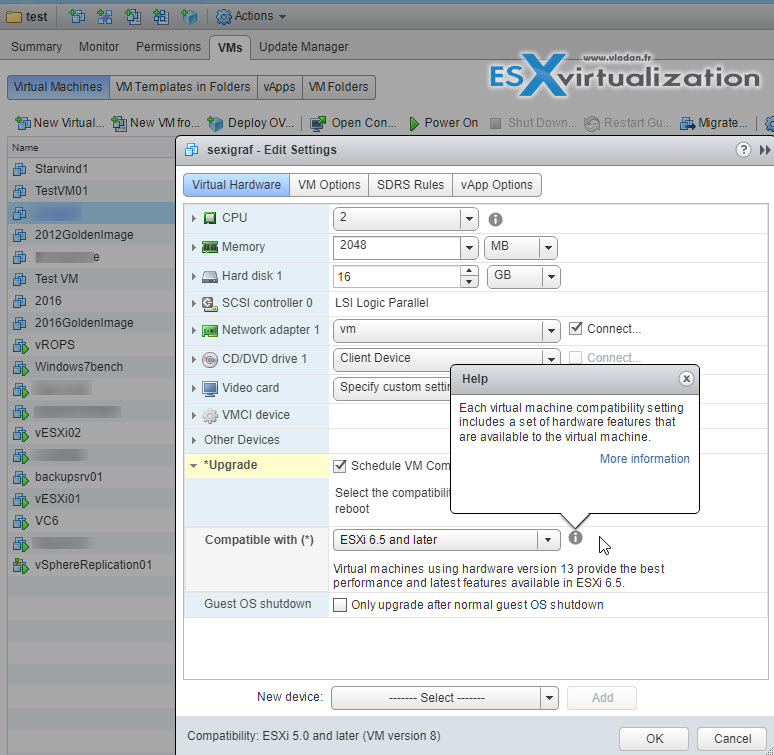The width and height of the screenshot is (774, 755).
Task: Expand the Memory hardware section
Action: [x=194, y=247]
